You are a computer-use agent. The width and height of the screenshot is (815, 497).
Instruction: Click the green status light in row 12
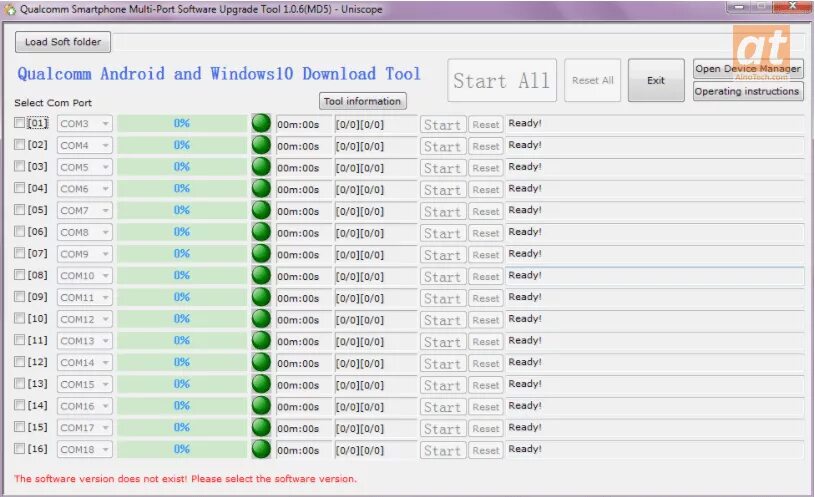click(x=261, y=362)
